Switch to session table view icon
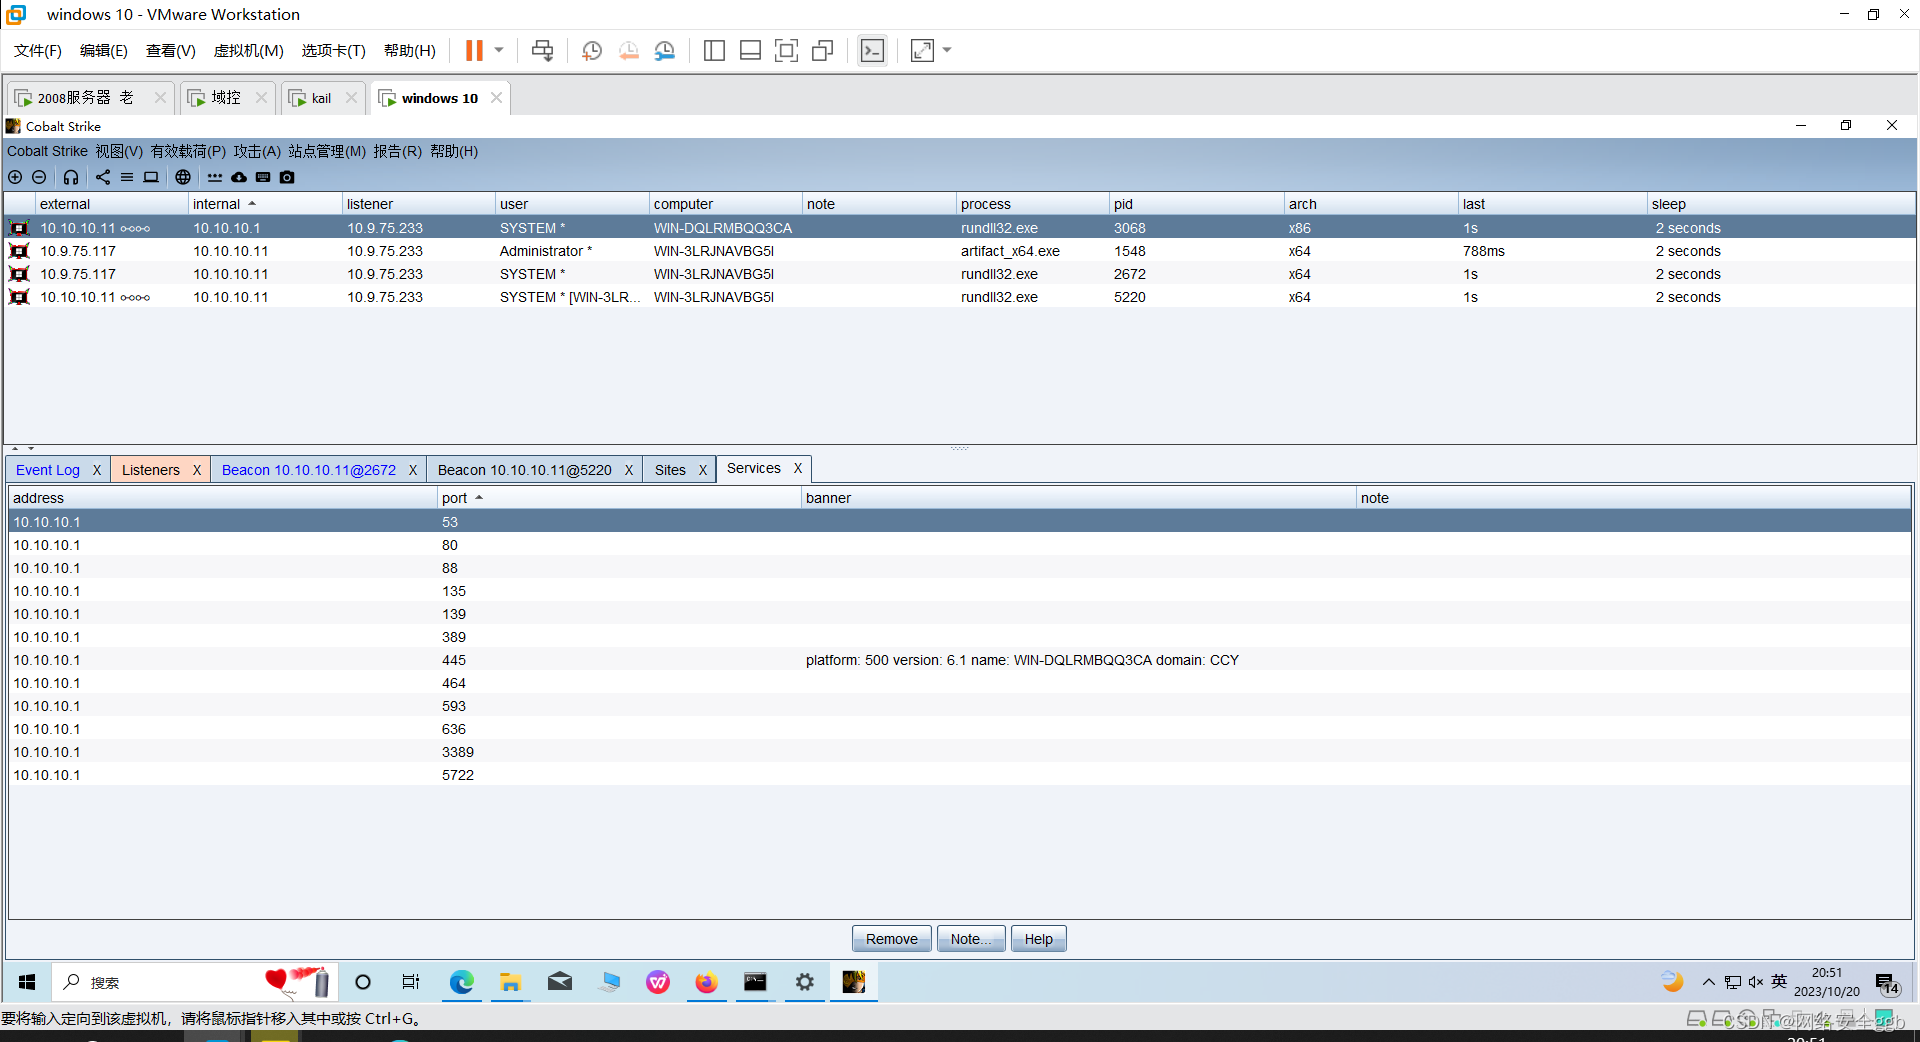1920x1042 pixels. (x=127, y=177)
